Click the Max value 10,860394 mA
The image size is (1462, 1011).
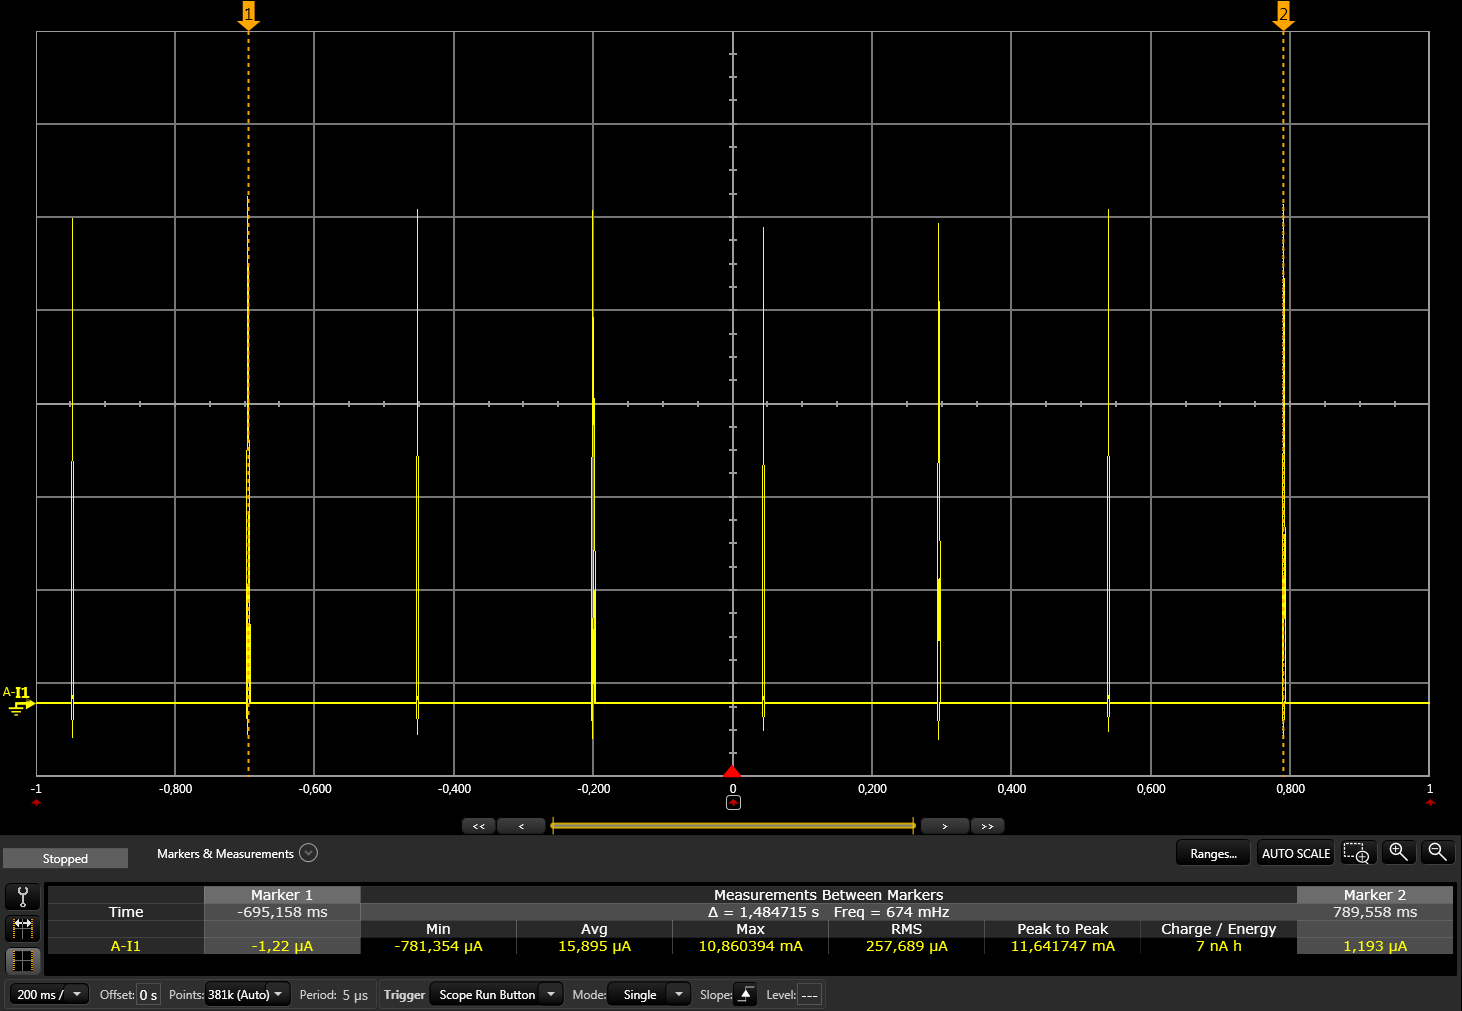coord(750,946)
